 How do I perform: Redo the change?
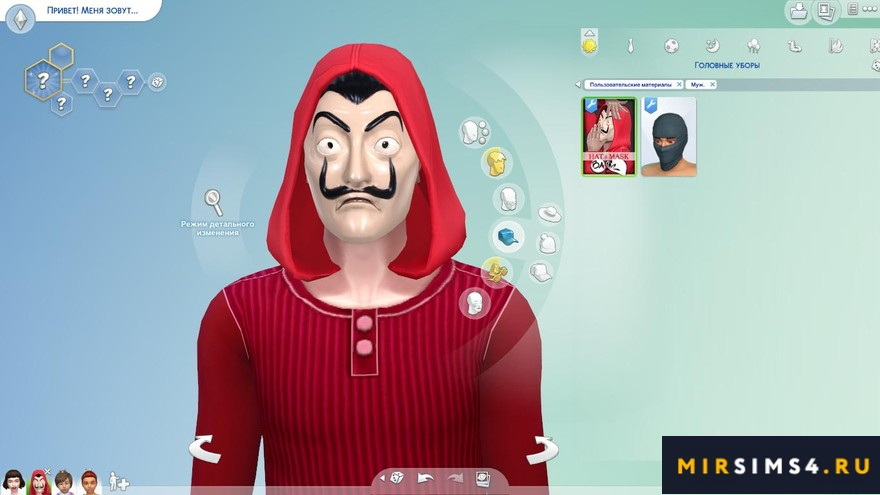coord(455,479)
